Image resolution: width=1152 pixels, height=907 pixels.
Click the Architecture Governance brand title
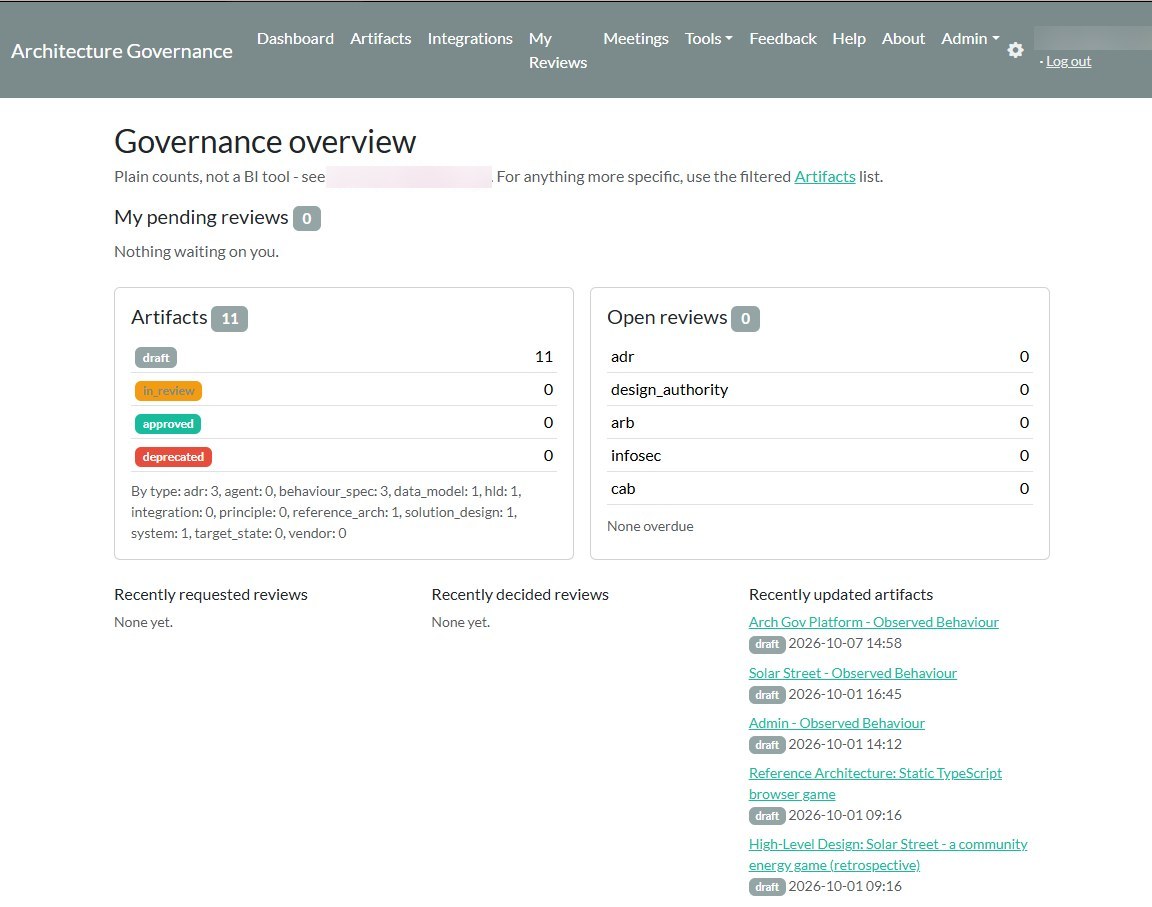pos(122,51)
